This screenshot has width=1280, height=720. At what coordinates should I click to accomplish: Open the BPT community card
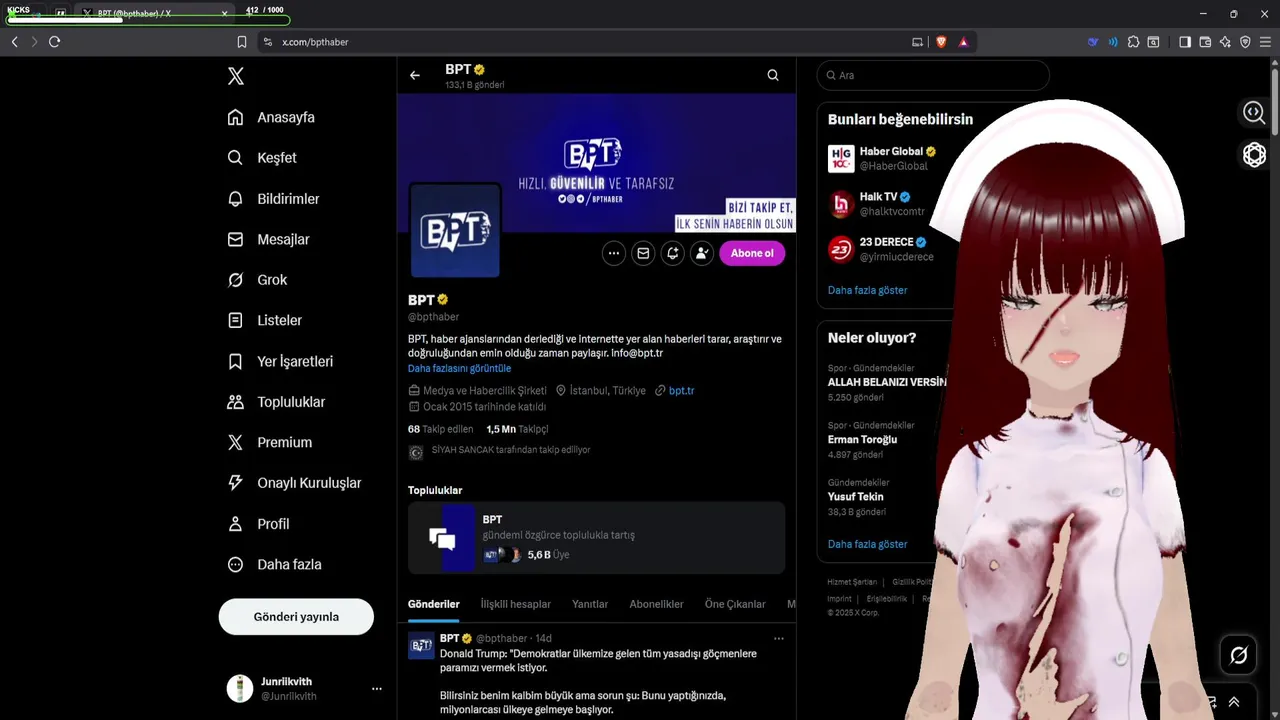(x=596, y=538)
